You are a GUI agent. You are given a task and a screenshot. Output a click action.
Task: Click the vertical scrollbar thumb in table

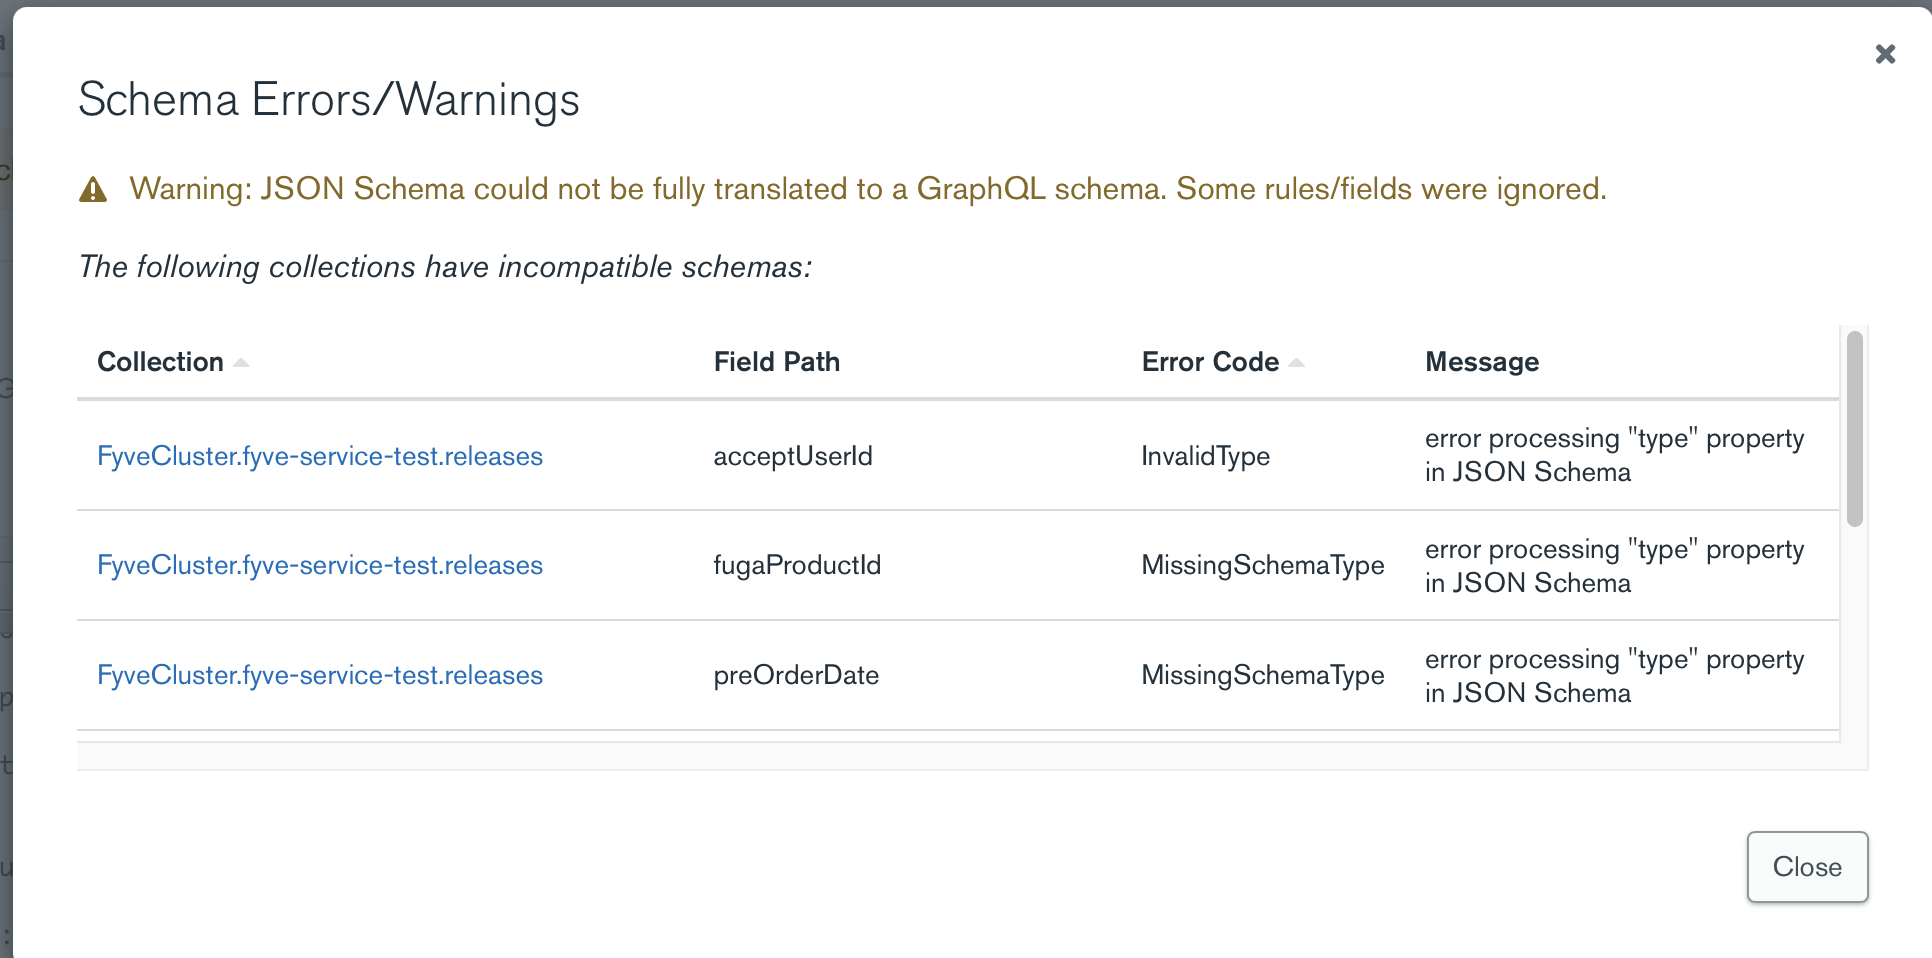[1854, 428]
